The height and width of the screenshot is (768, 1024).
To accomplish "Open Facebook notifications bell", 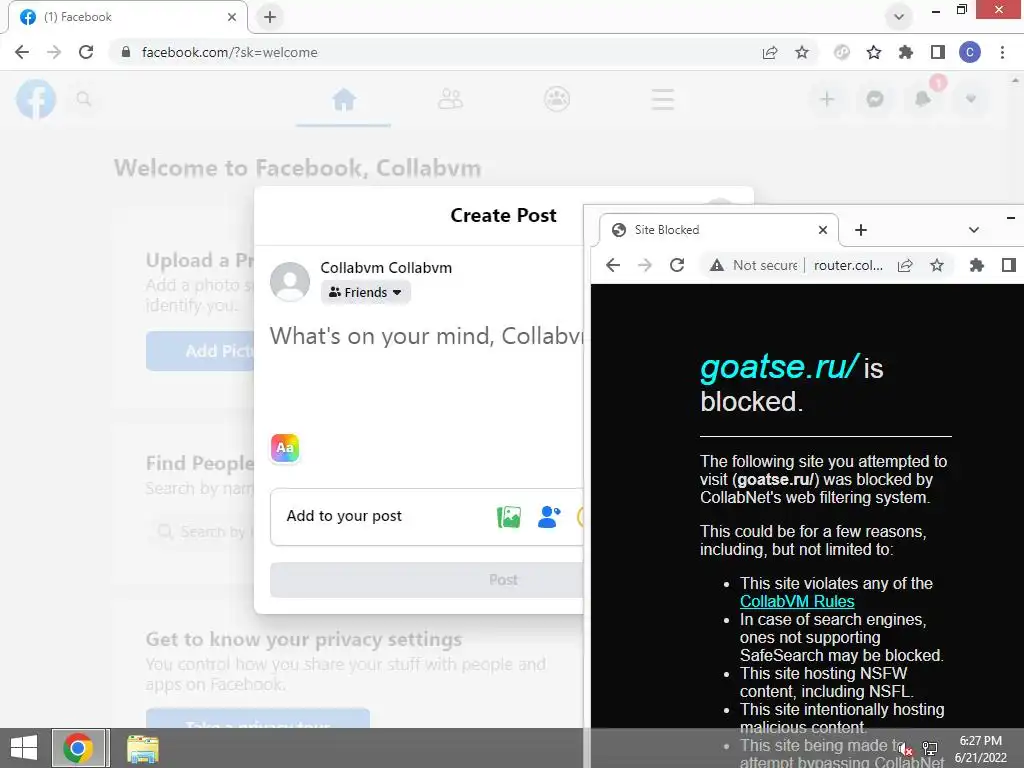I will coord(923,99).
